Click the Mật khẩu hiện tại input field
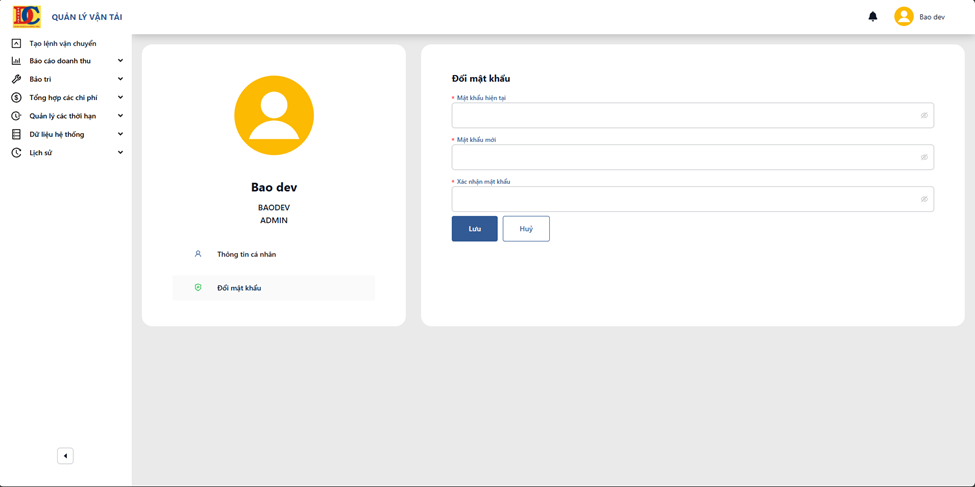The image size is (975, 487). pyautogui.click(x=693, y=116)
